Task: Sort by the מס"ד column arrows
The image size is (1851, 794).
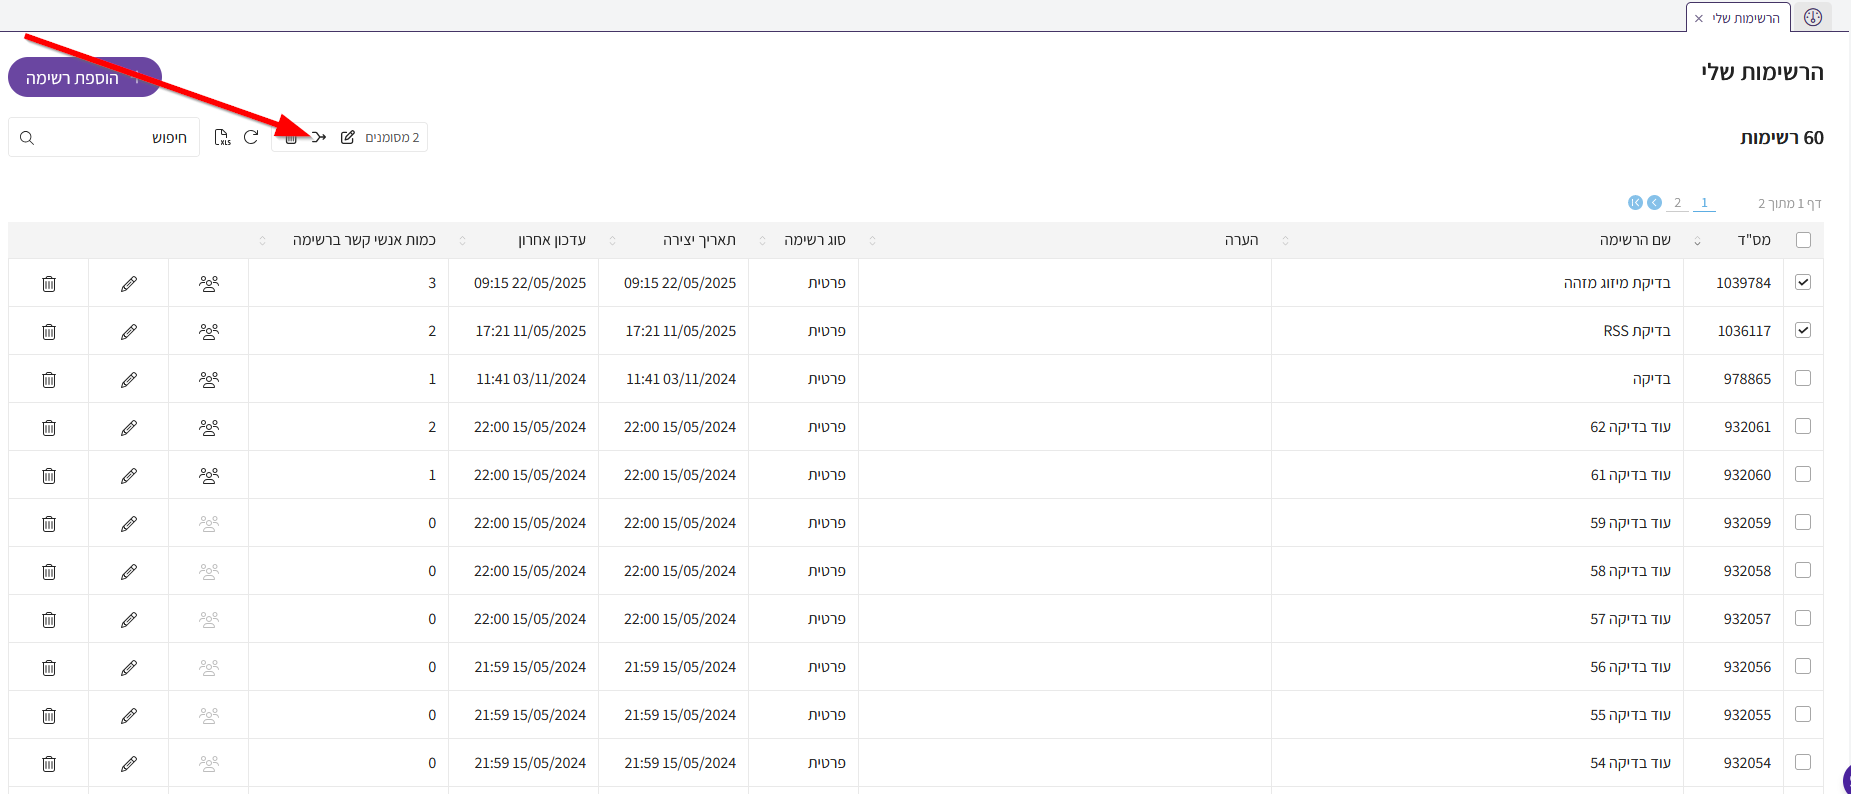Action: click(1697, 241)
